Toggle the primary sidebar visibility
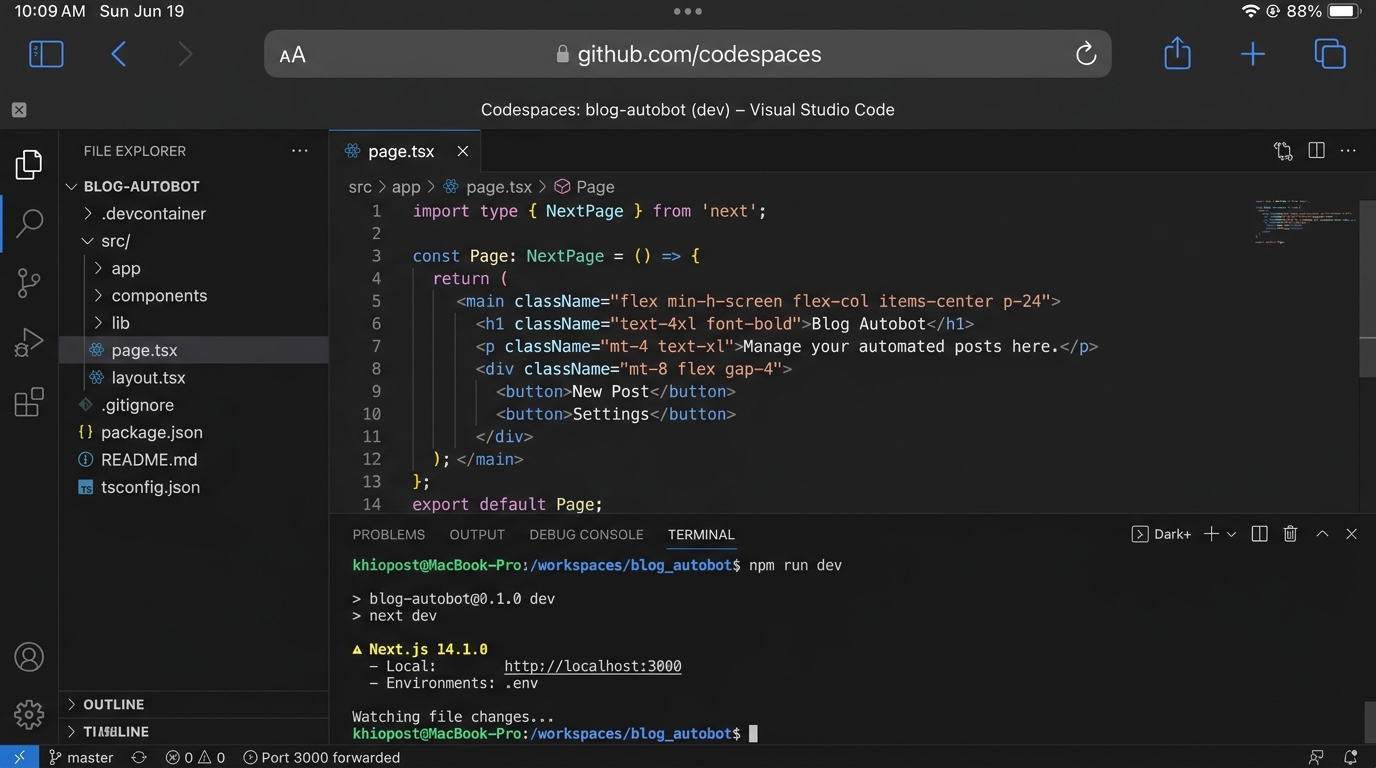Screen dimensions: 1376x768 coord(45,53)
